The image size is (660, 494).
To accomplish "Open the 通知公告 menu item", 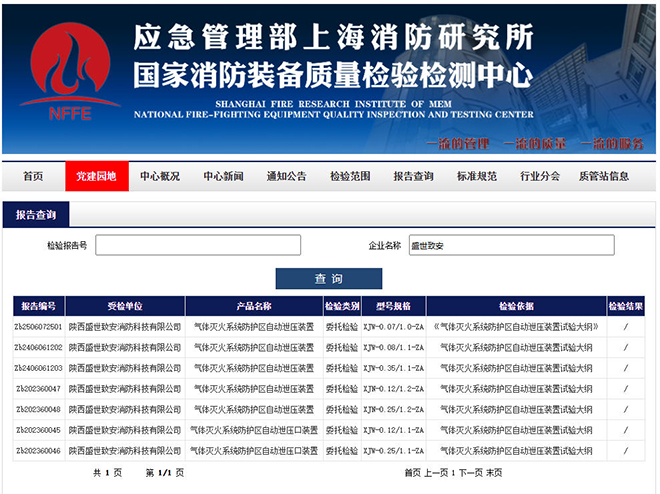I will pyautogui.click(x=286, y=176).
